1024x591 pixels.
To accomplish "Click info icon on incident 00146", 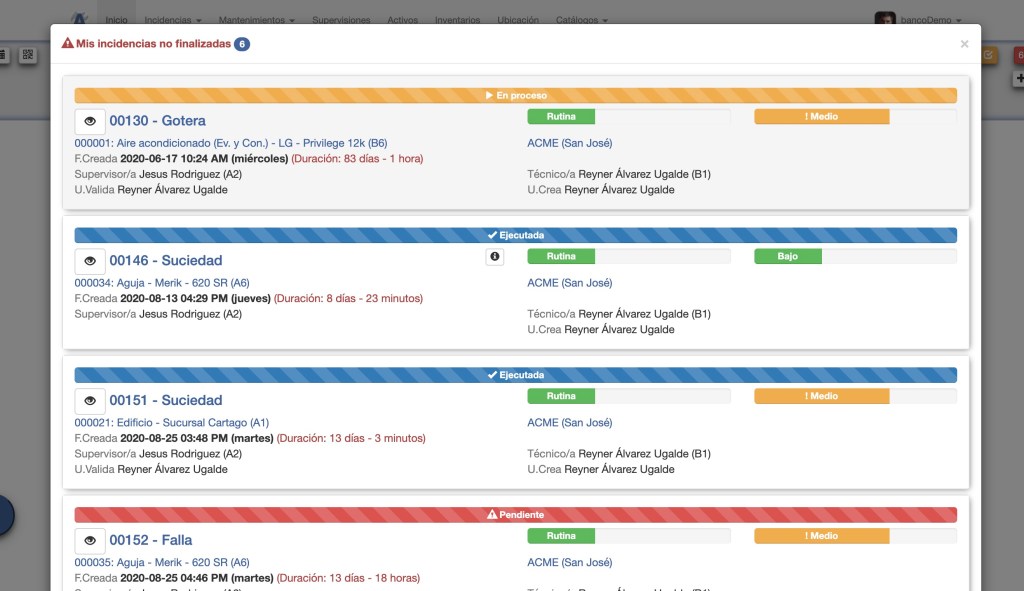I will click(x=494, y=257).
